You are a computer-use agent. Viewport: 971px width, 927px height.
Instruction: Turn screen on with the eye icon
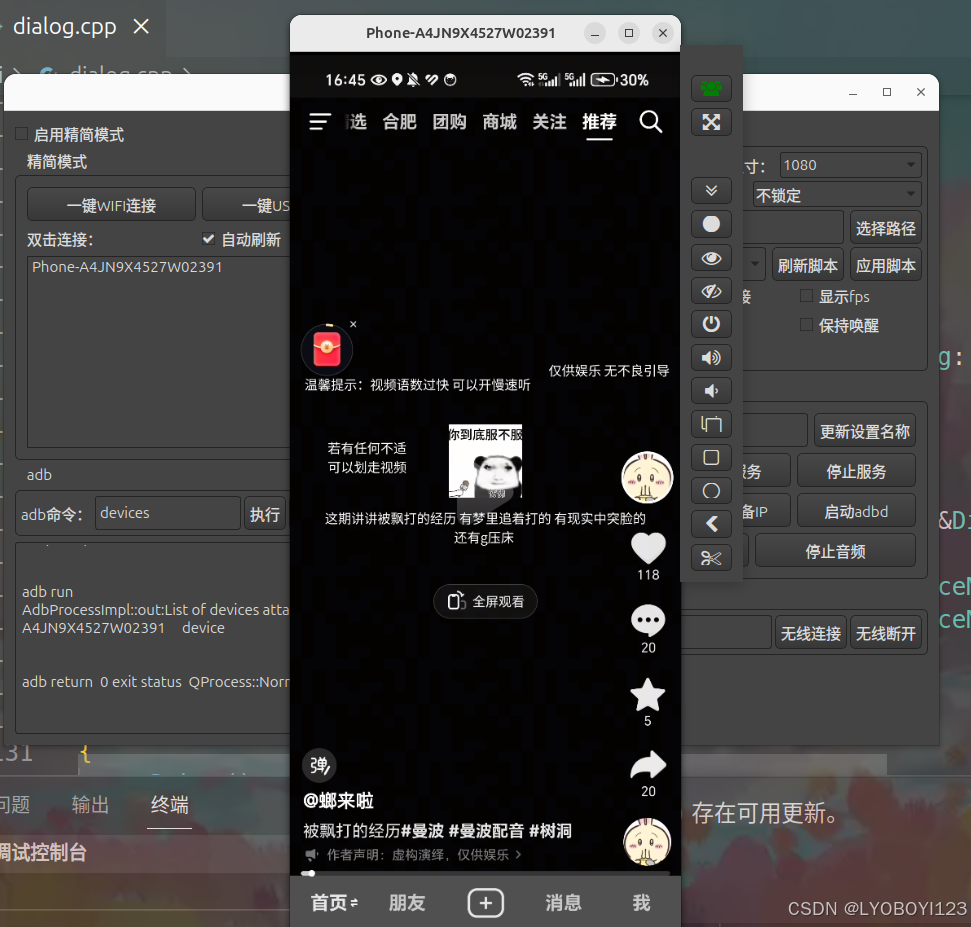pyautogui.click(x=711, y=258)
